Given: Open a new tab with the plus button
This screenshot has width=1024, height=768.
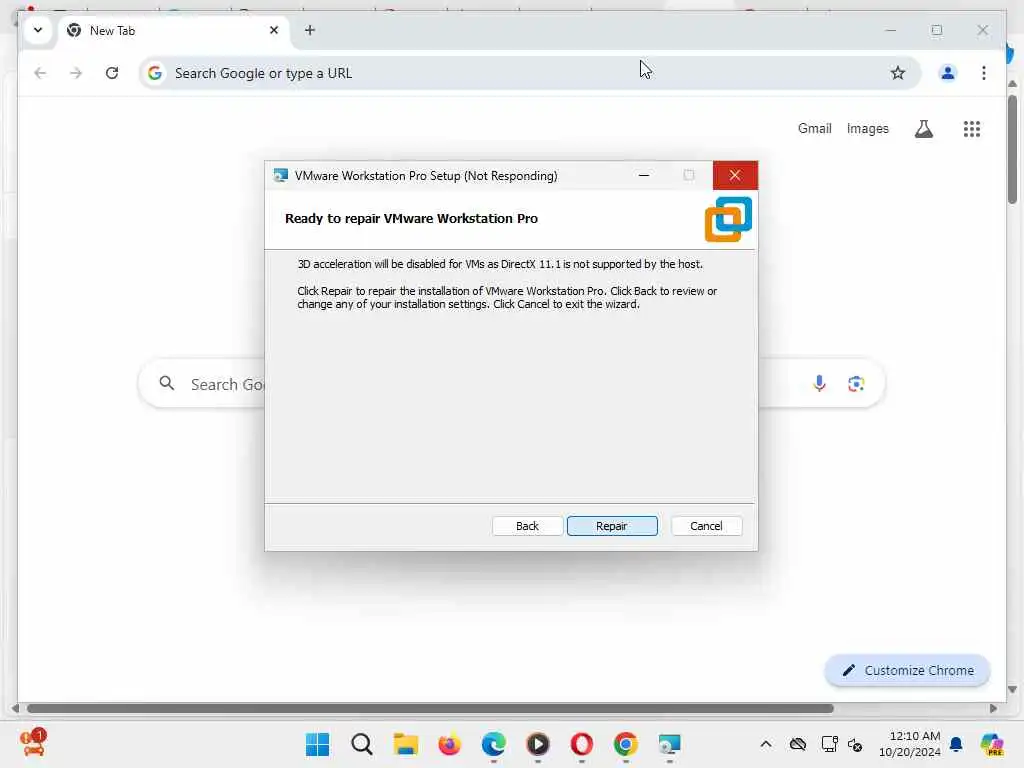Looking at the screenshot, I should click(x=310, y=30).
